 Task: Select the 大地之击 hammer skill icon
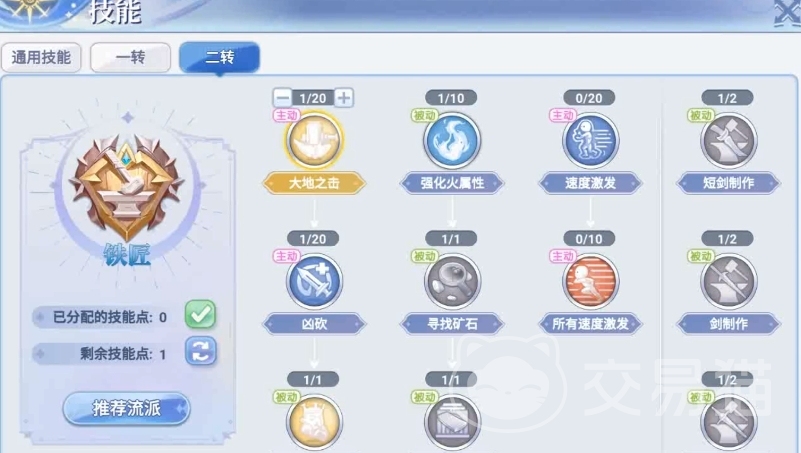tap(314, 140)
